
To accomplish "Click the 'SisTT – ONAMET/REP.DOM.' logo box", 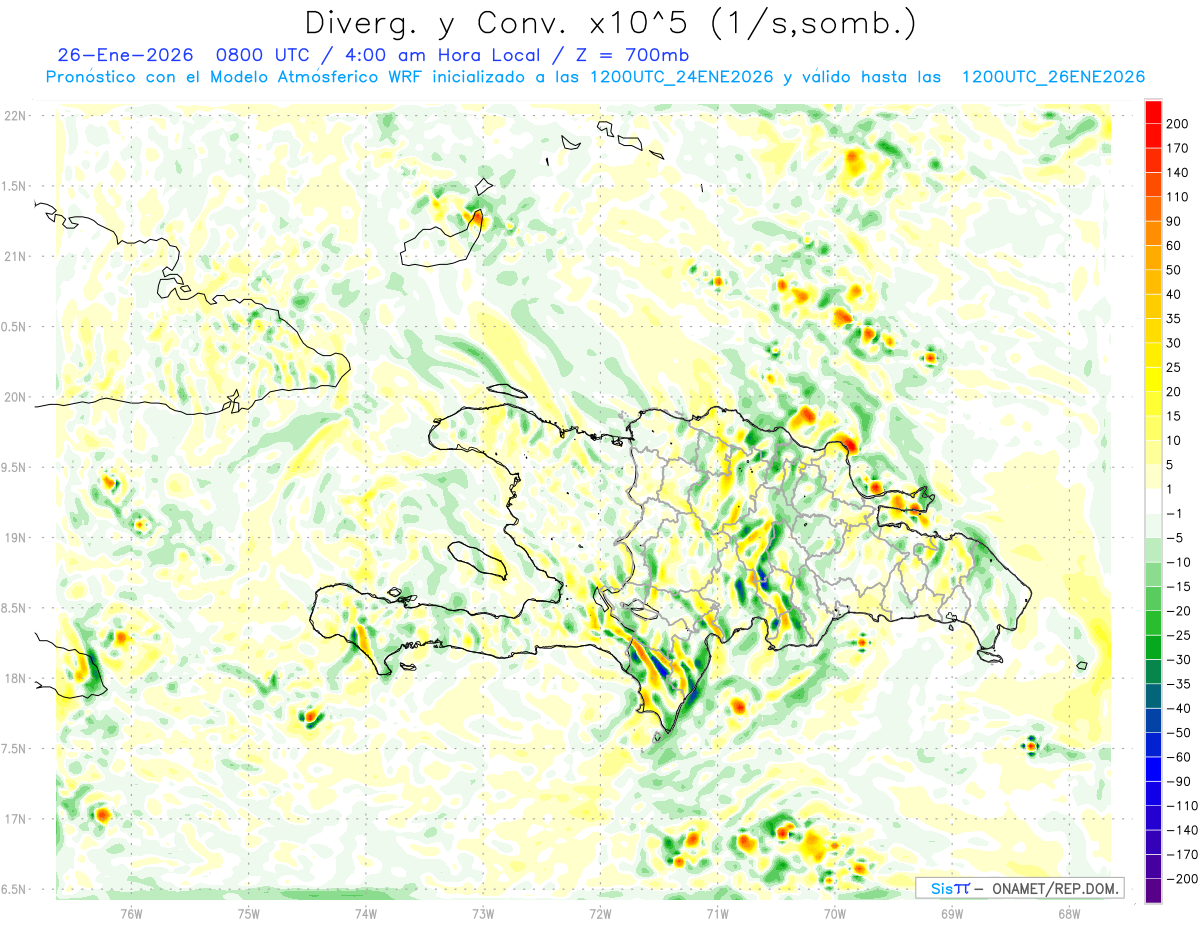I will tap(1020, 888).
